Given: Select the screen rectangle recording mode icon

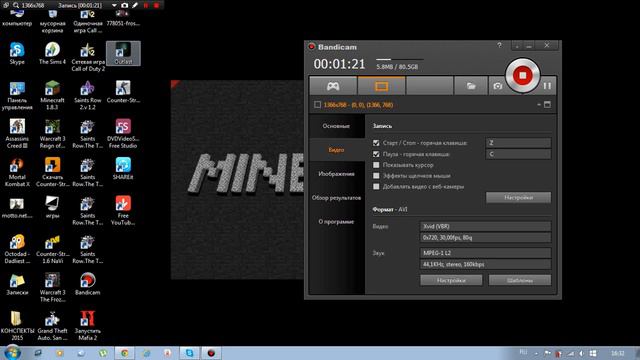Looking at the screenshot, I should pyautogui.click(x=382, y=86).
